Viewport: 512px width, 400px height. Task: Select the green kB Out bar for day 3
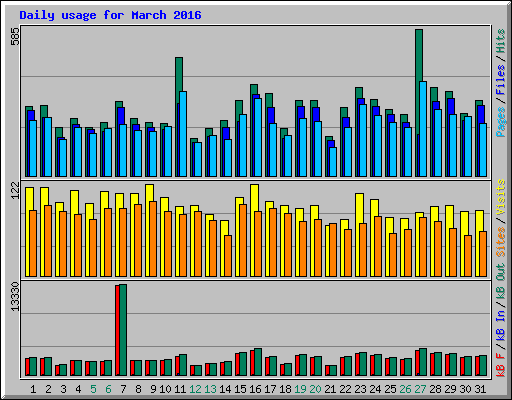pos(63,370)
